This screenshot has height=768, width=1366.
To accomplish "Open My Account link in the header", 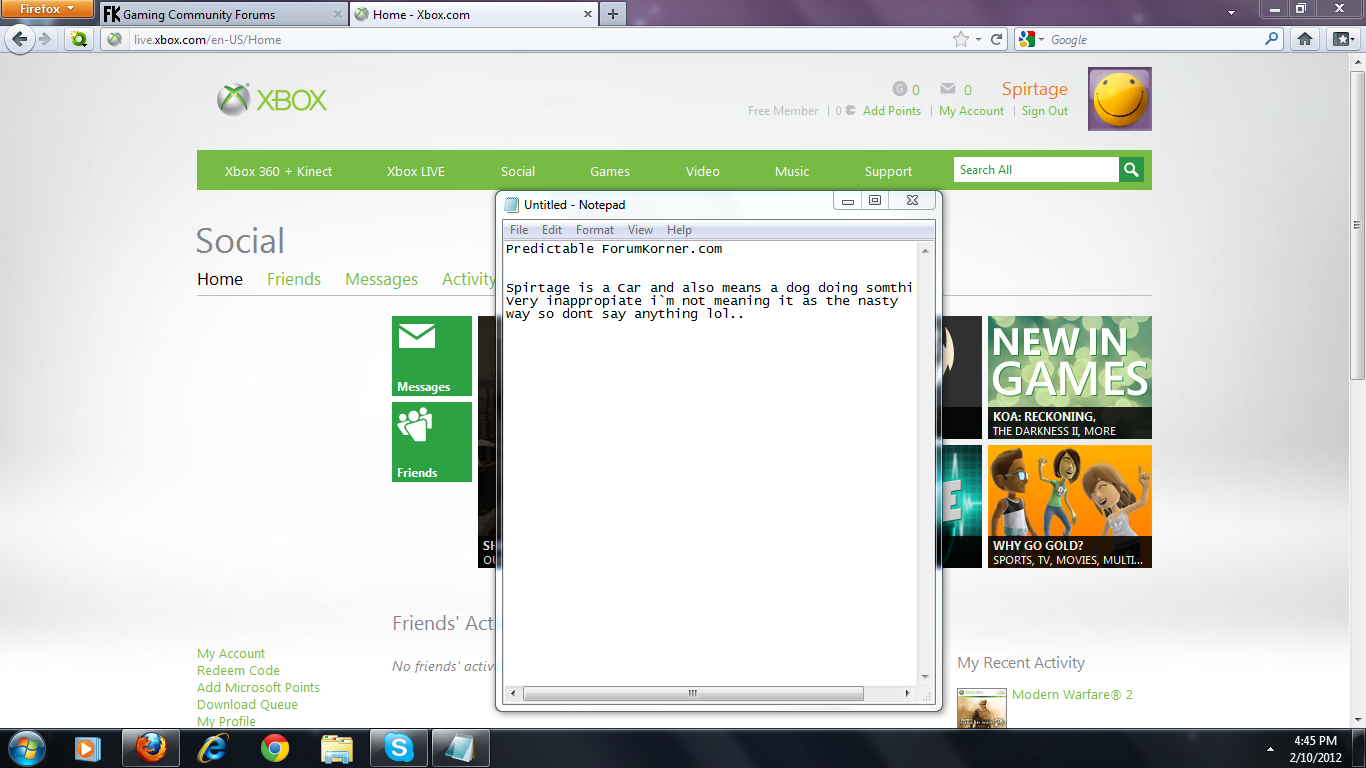I will (x=971, y=111).
